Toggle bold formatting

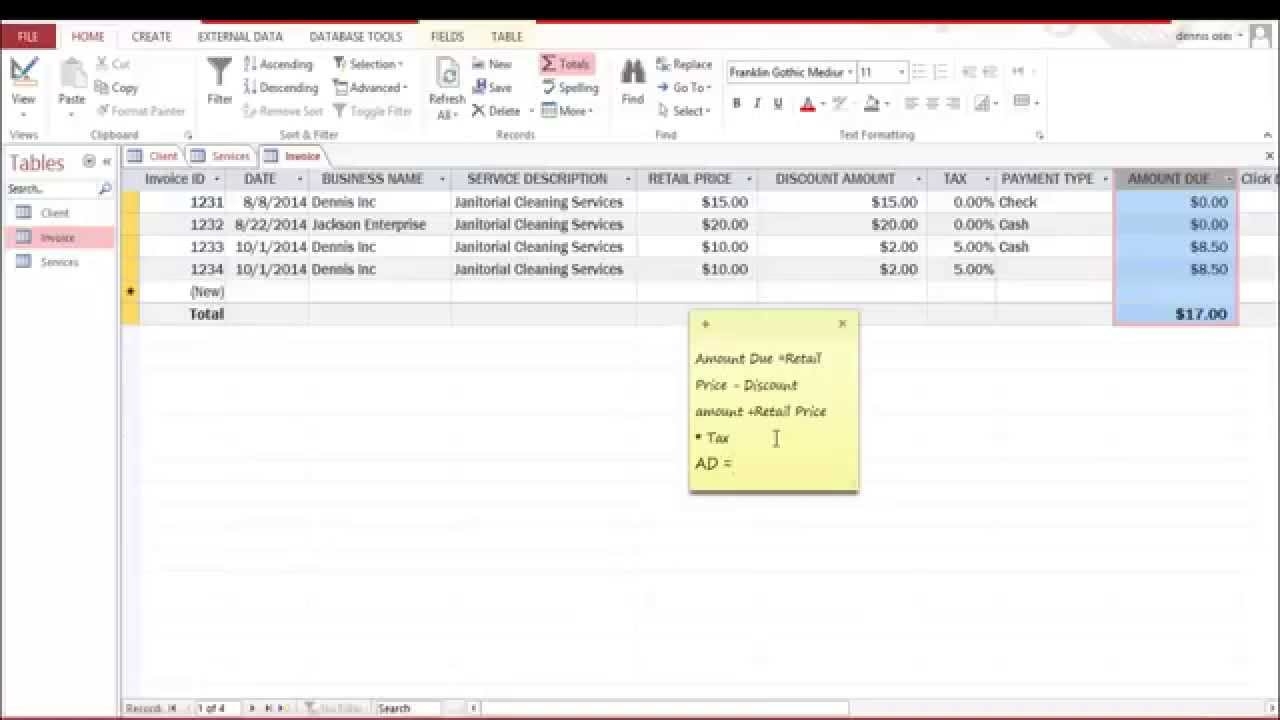(x=737, y=103)
